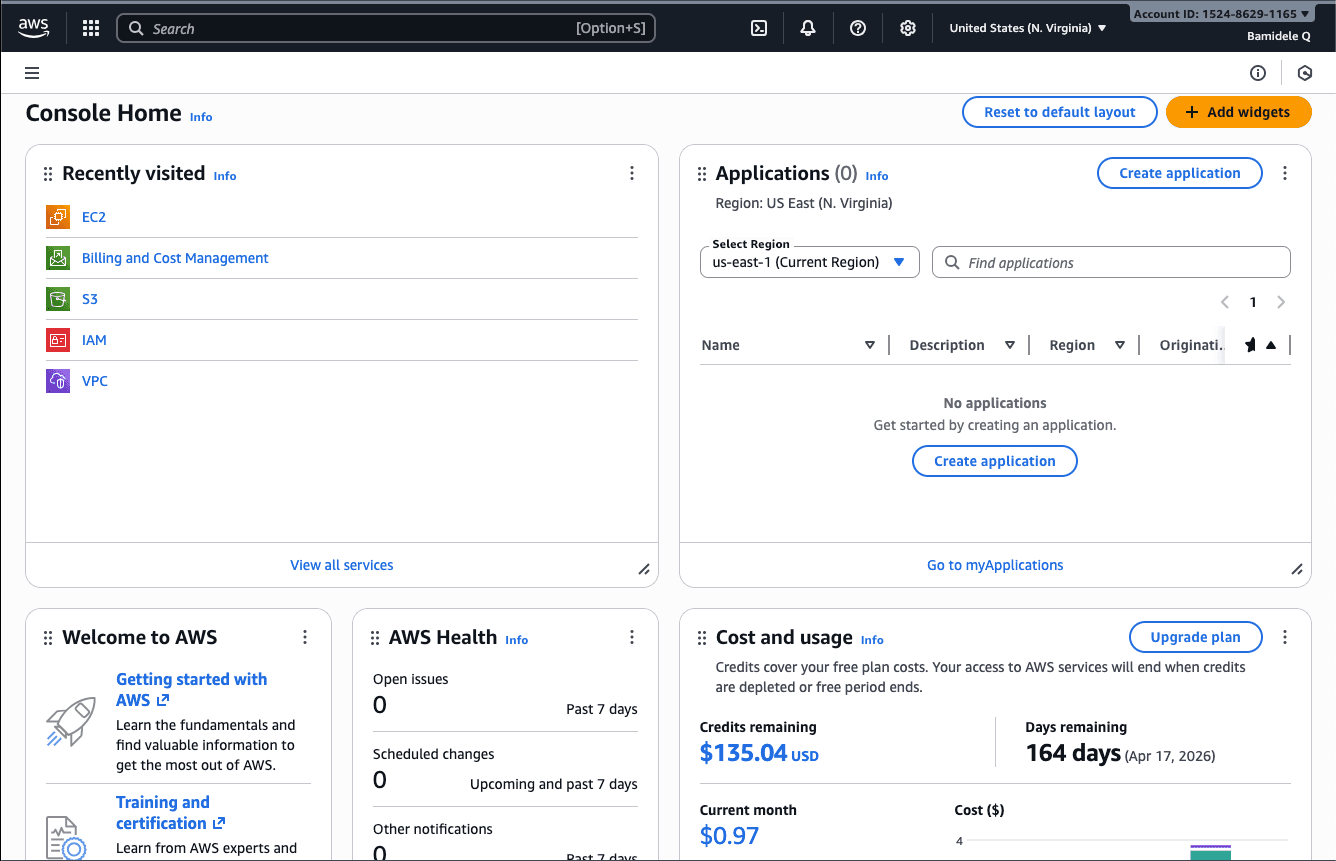Expand the us-east-1 Select Region dropdown
Viewport: 1336px width, 861px height.
pyautogui.click(x=809, y=261)
